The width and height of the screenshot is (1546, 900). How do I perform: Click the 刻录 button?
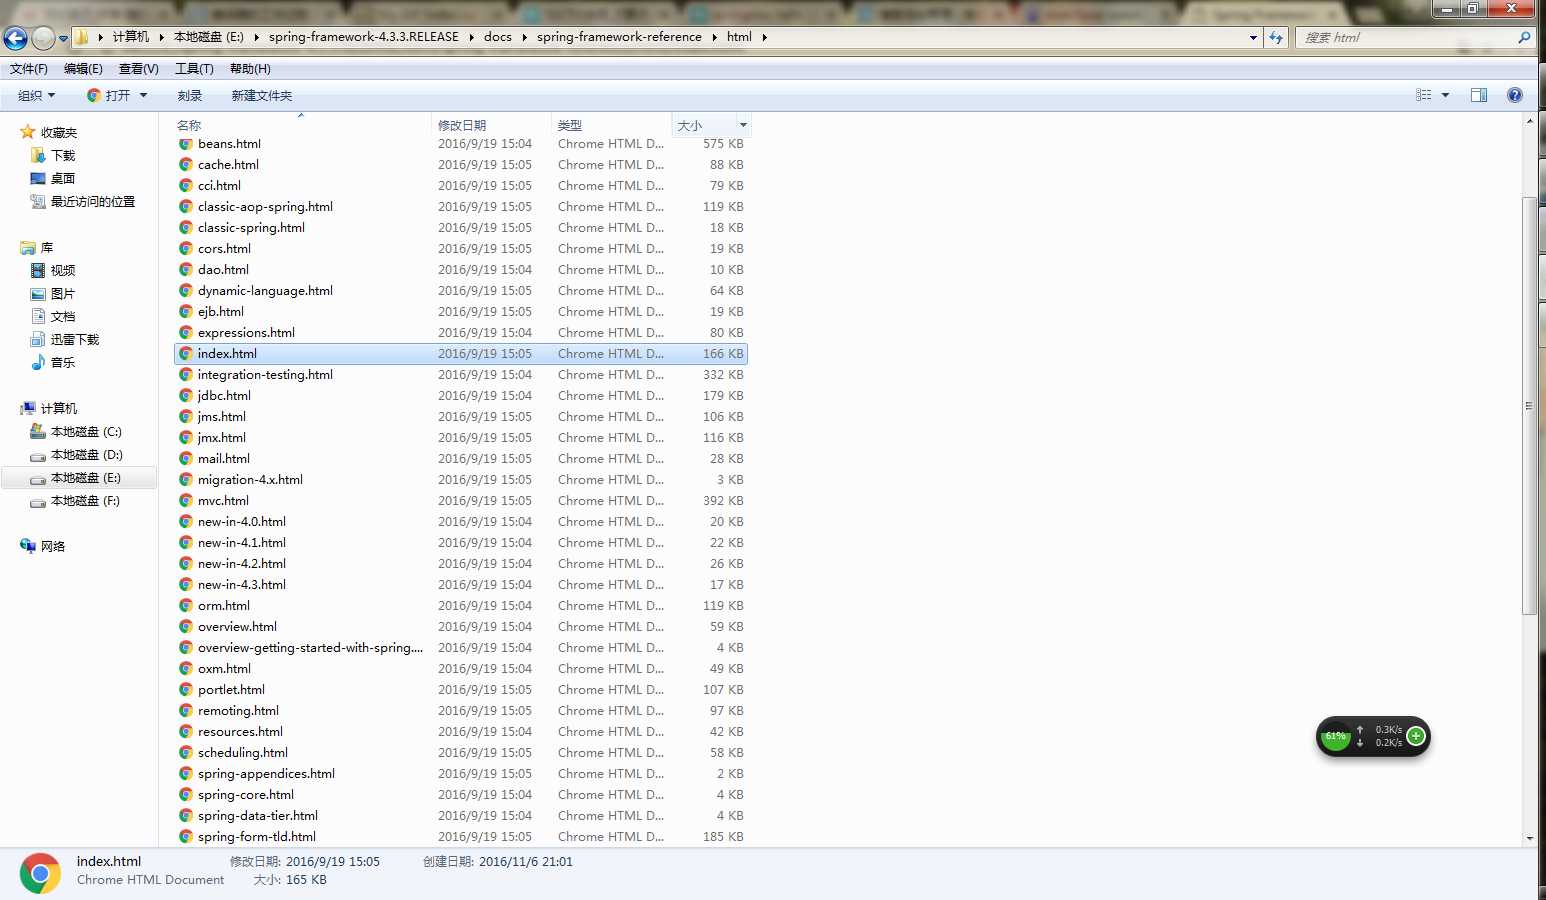(189, 95)
